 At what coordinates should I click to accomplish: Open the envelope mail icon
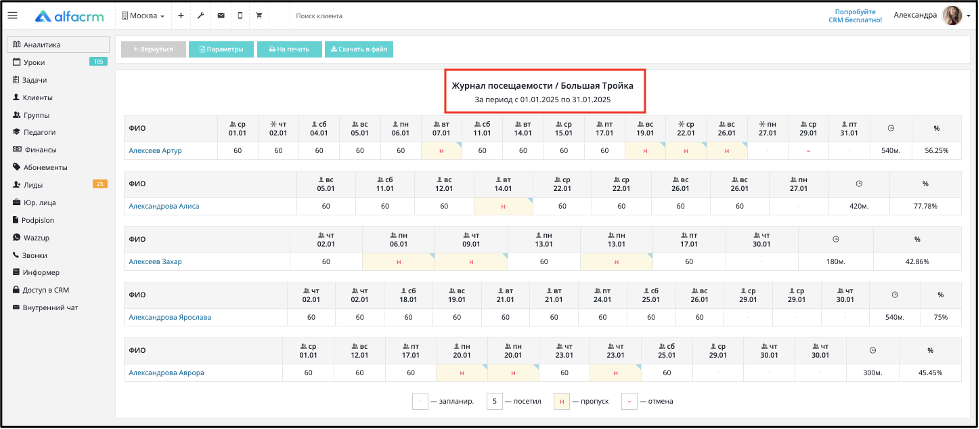coord(220,16)
